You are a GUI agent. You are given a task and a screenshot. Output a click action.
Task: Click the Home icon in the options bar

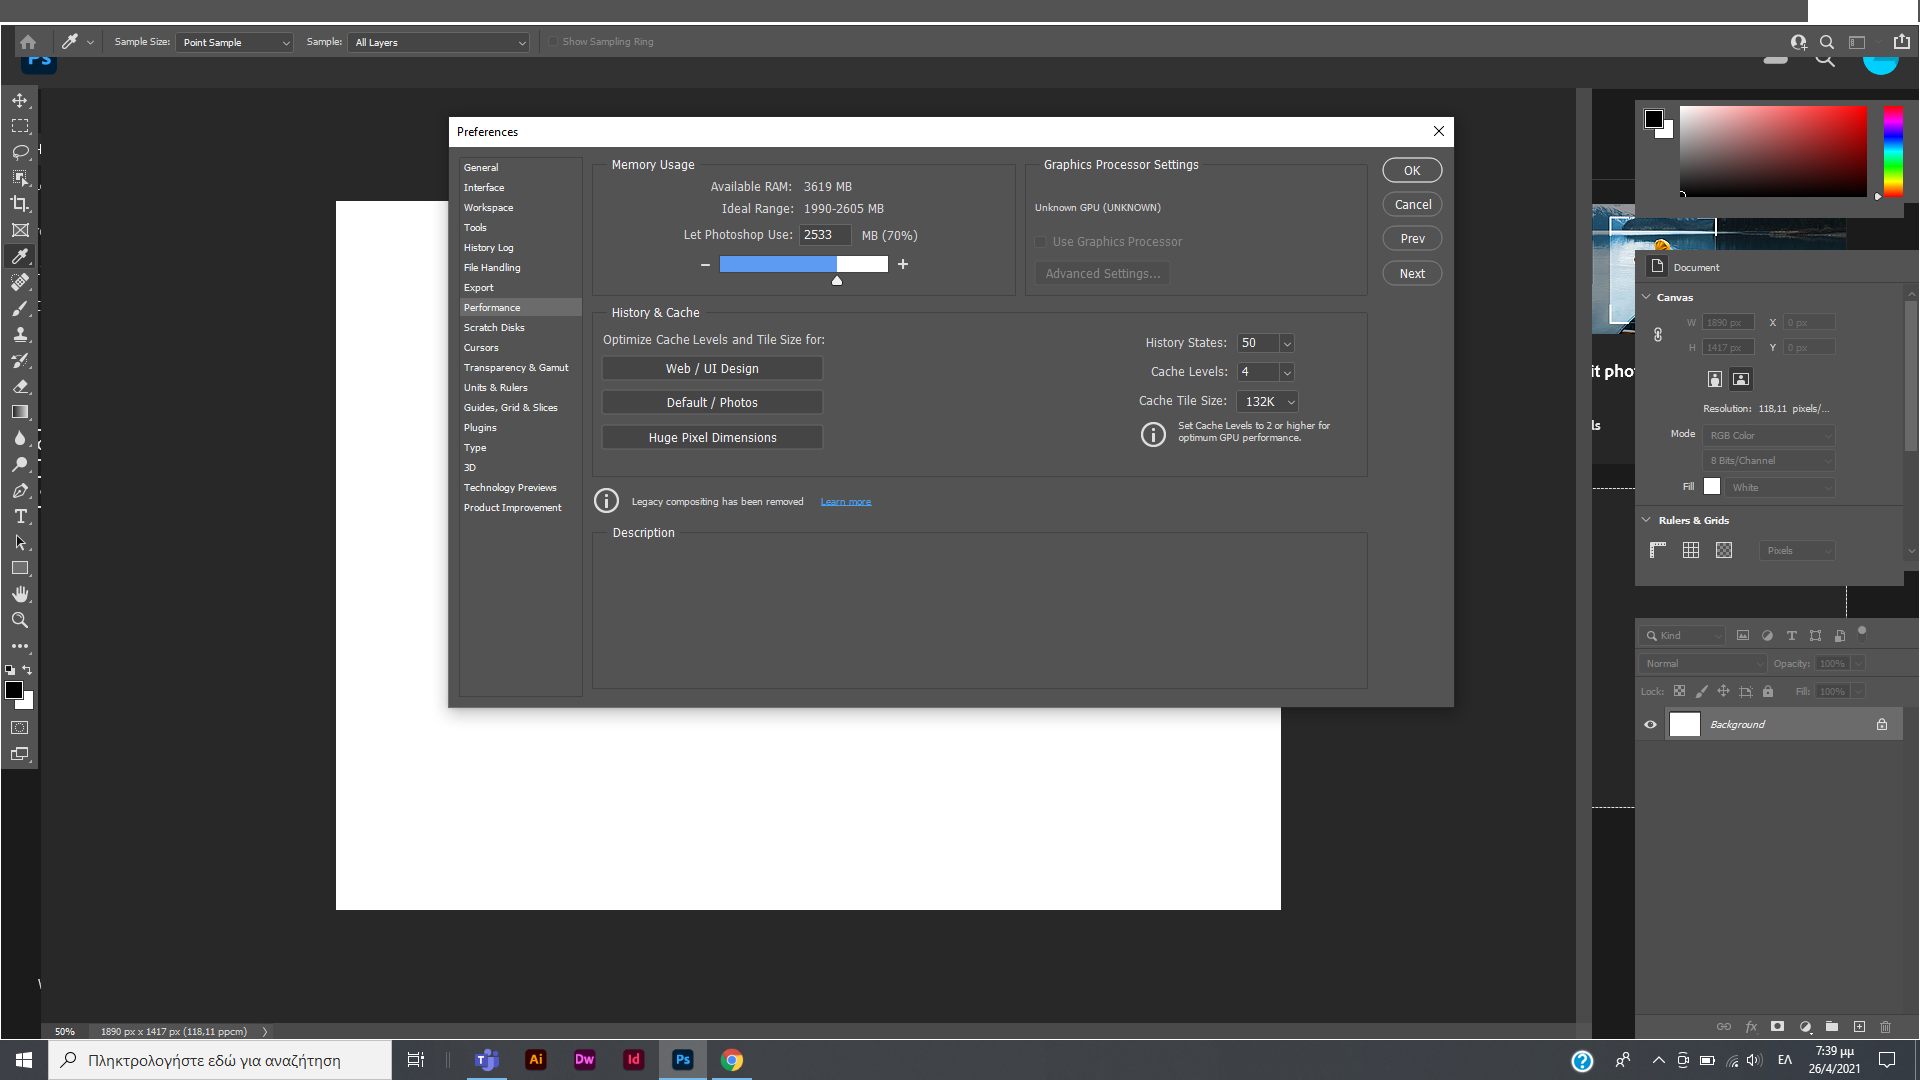click(x=27, y=42)
